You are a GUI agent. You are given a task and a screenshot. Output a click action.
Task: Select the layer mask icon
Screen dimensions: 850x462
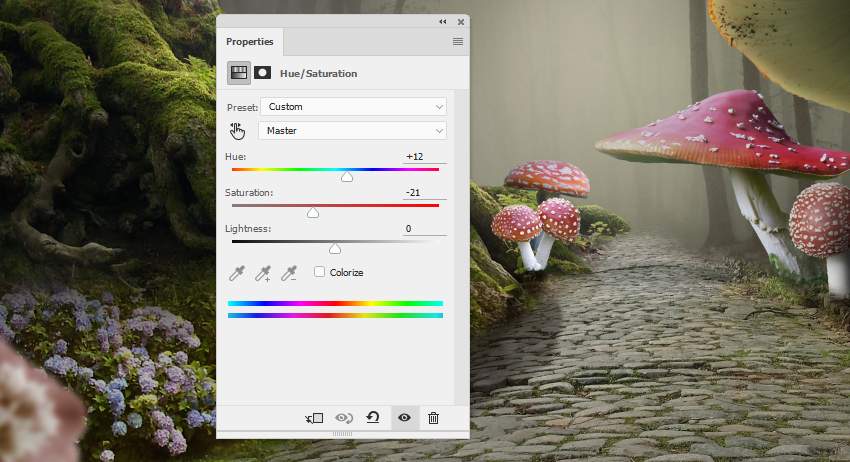262,73
